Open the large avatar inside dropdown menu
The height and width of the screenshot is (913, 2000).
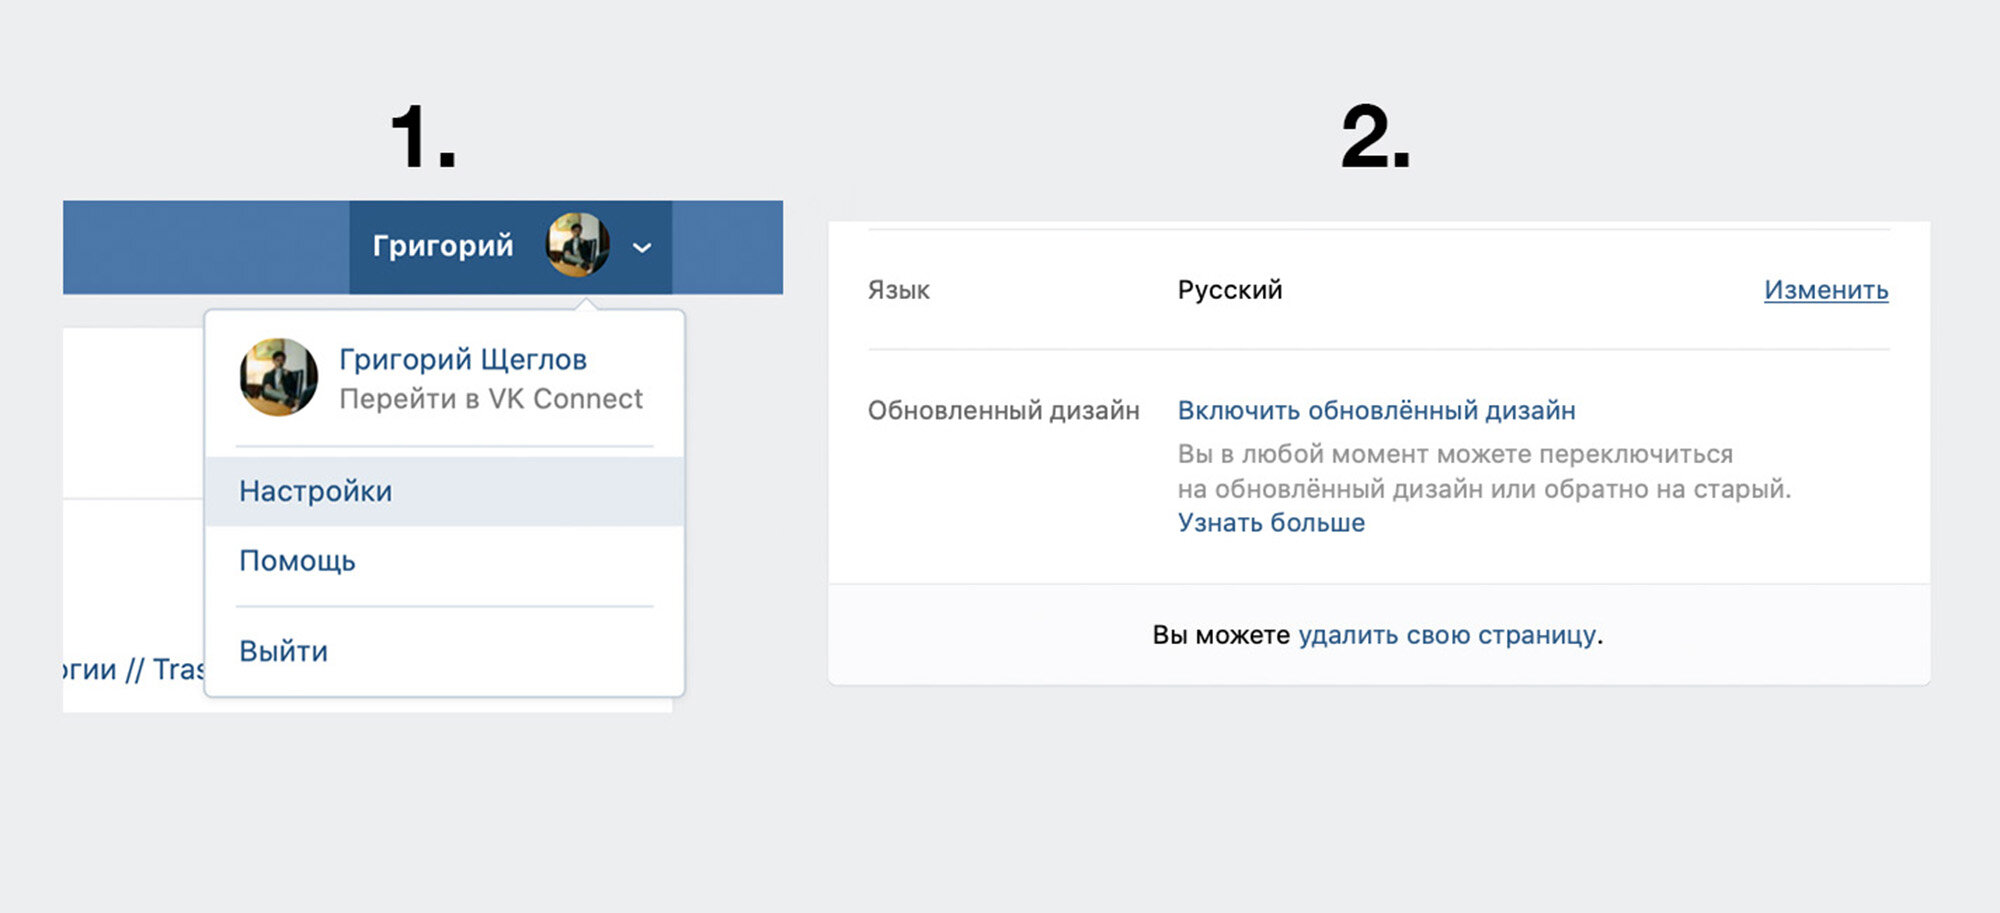coord(279,377)
